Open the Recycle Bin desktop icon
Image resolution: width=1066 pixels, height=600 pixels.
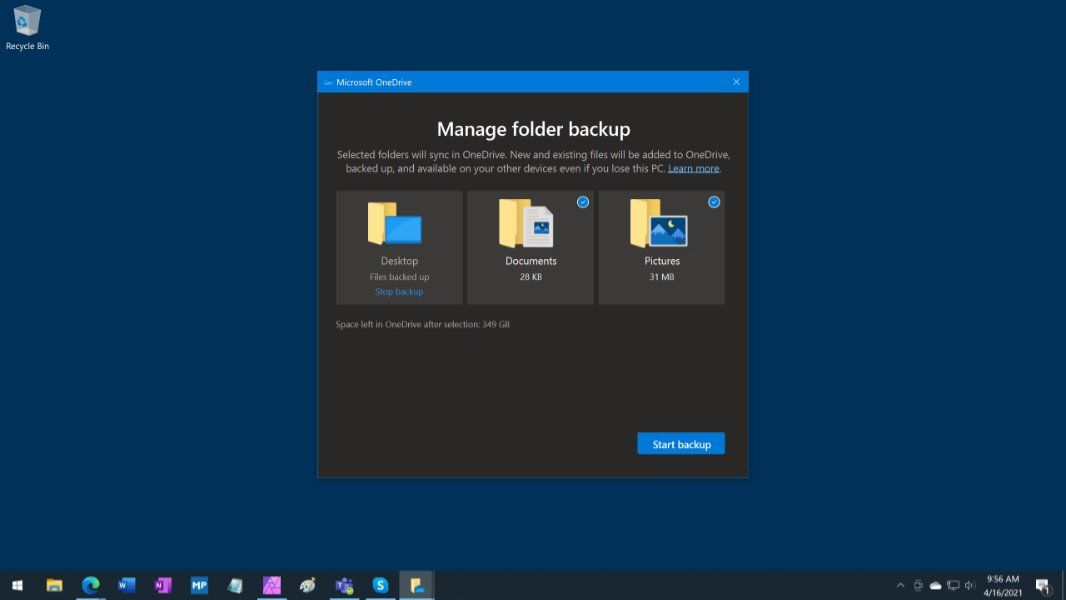tap(27, 27)
